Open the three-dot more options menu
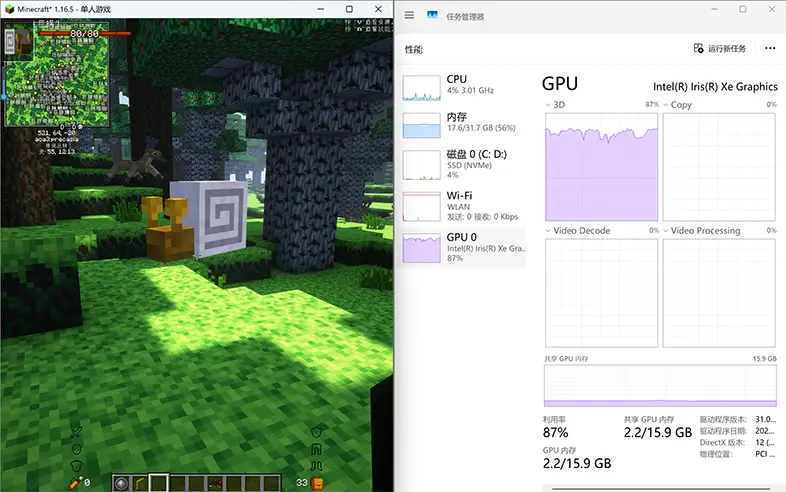The image size is (786, 492). pyautogui.click(x=770, y=48)
